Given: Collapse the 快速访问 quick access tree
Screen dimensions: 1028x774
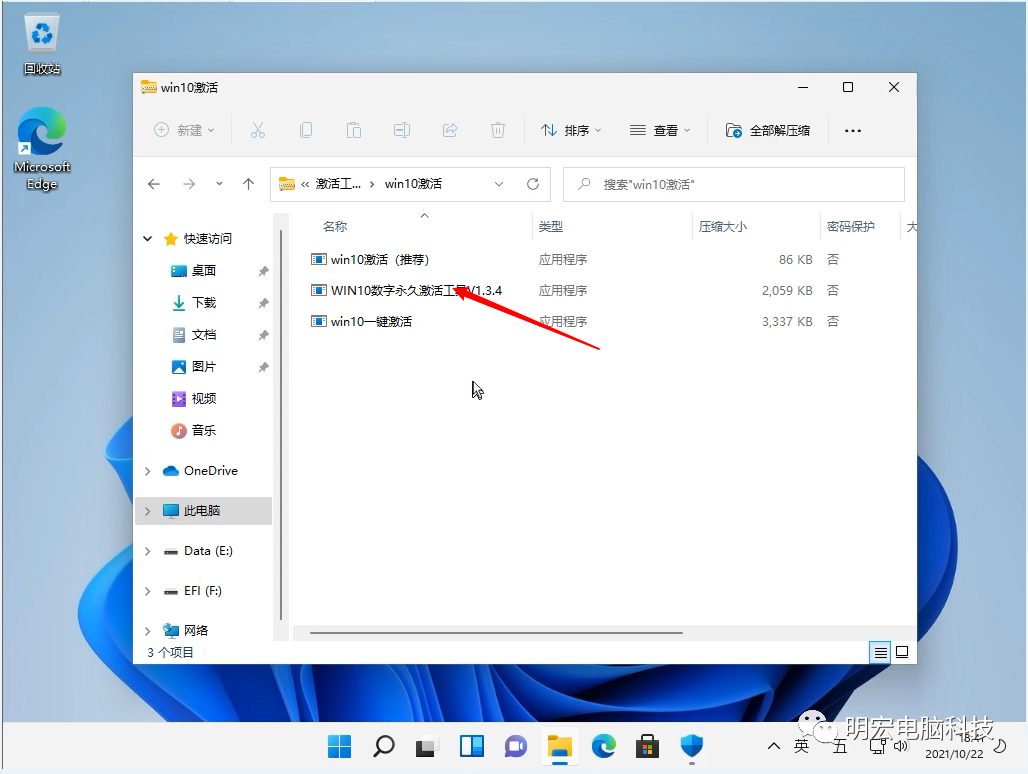Looking at the screenshot, I should point(148,239).
